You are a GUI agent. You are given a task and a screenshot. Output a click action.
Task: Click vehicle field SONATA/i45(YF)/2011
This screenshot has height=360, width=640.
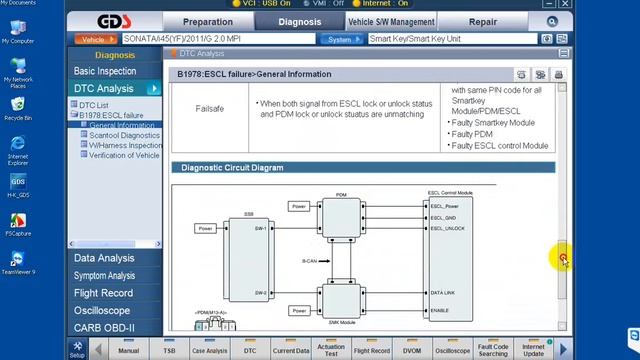219,39
